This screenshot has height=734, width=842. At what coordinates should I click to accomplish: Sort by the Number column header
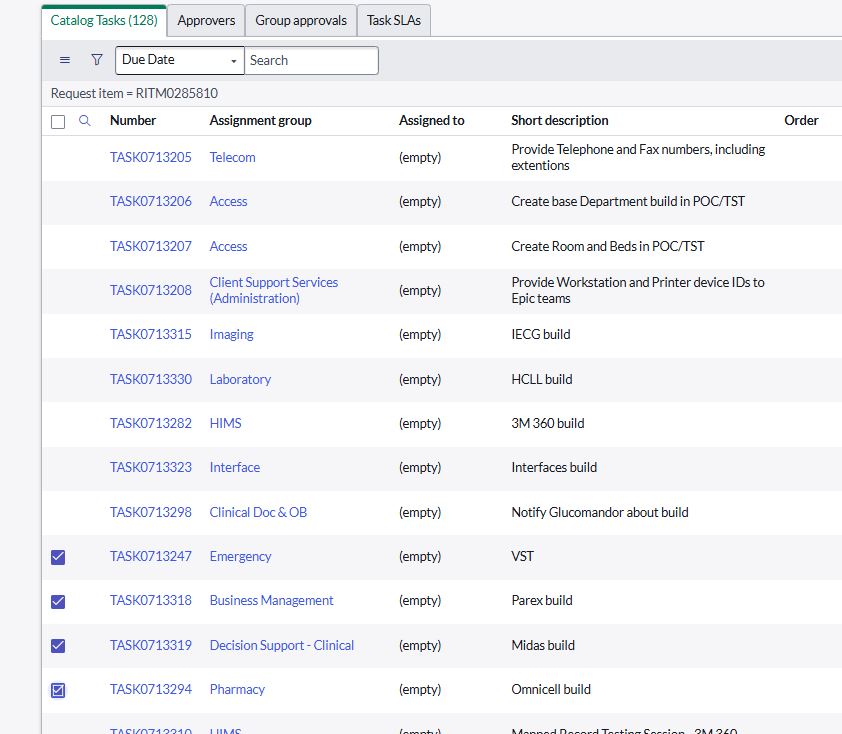[x=133, y=120]
